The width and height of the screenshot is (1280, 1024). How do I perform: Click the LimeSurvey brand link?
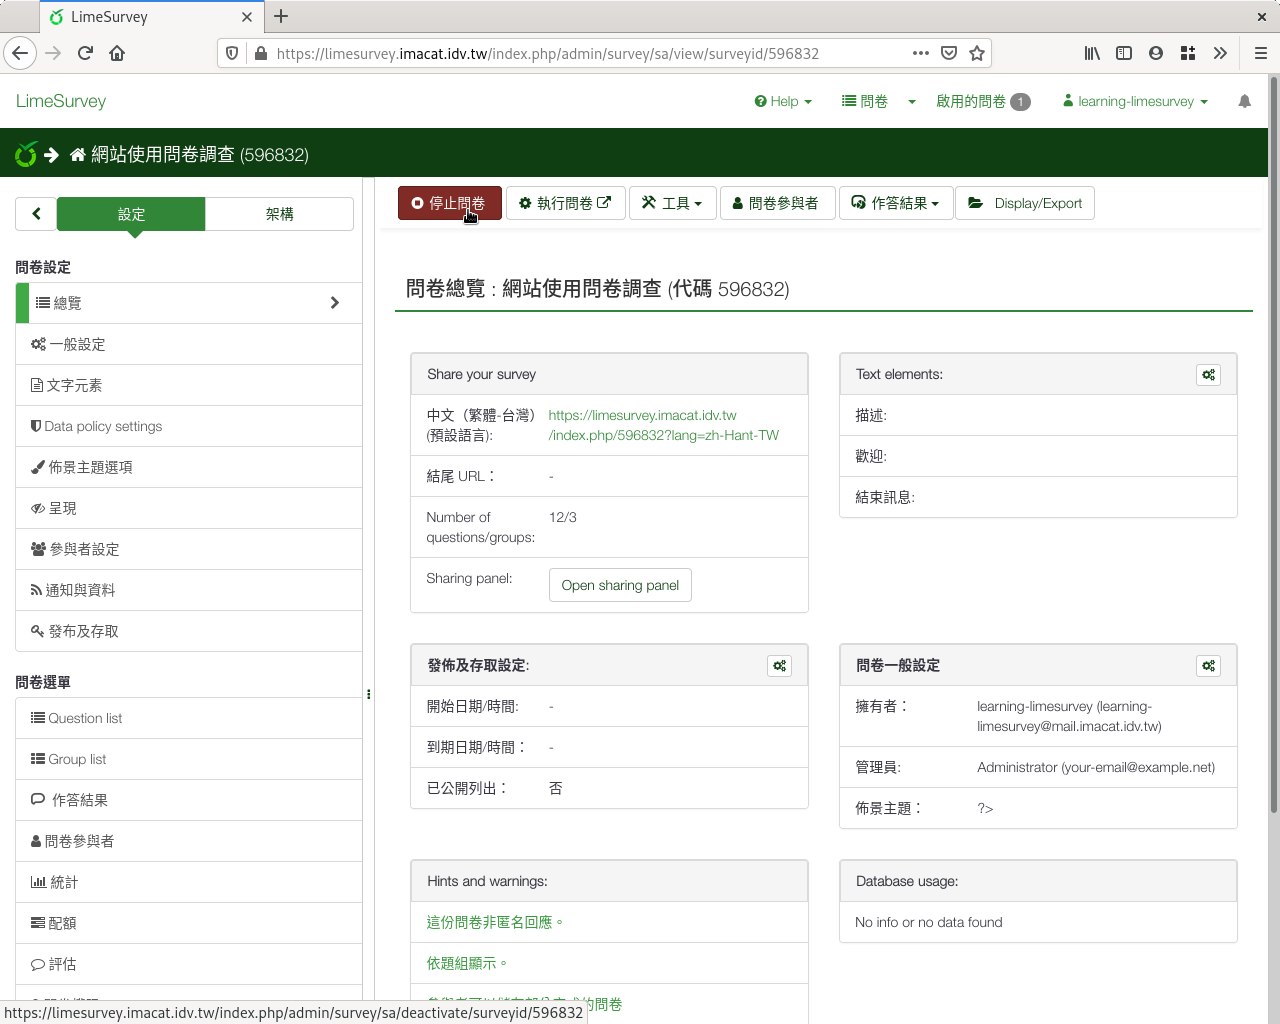pos(61,101)
